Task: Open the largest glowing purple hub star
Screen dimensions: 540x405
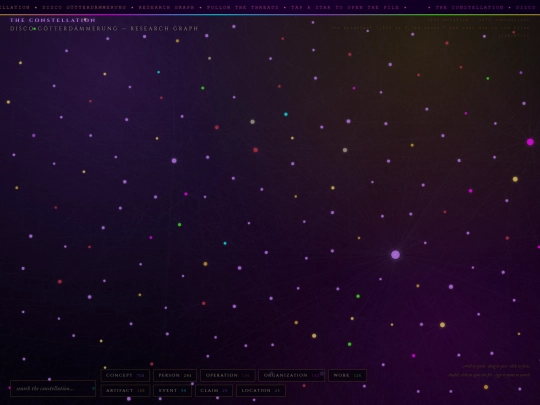Action: [x=395, y=255]
